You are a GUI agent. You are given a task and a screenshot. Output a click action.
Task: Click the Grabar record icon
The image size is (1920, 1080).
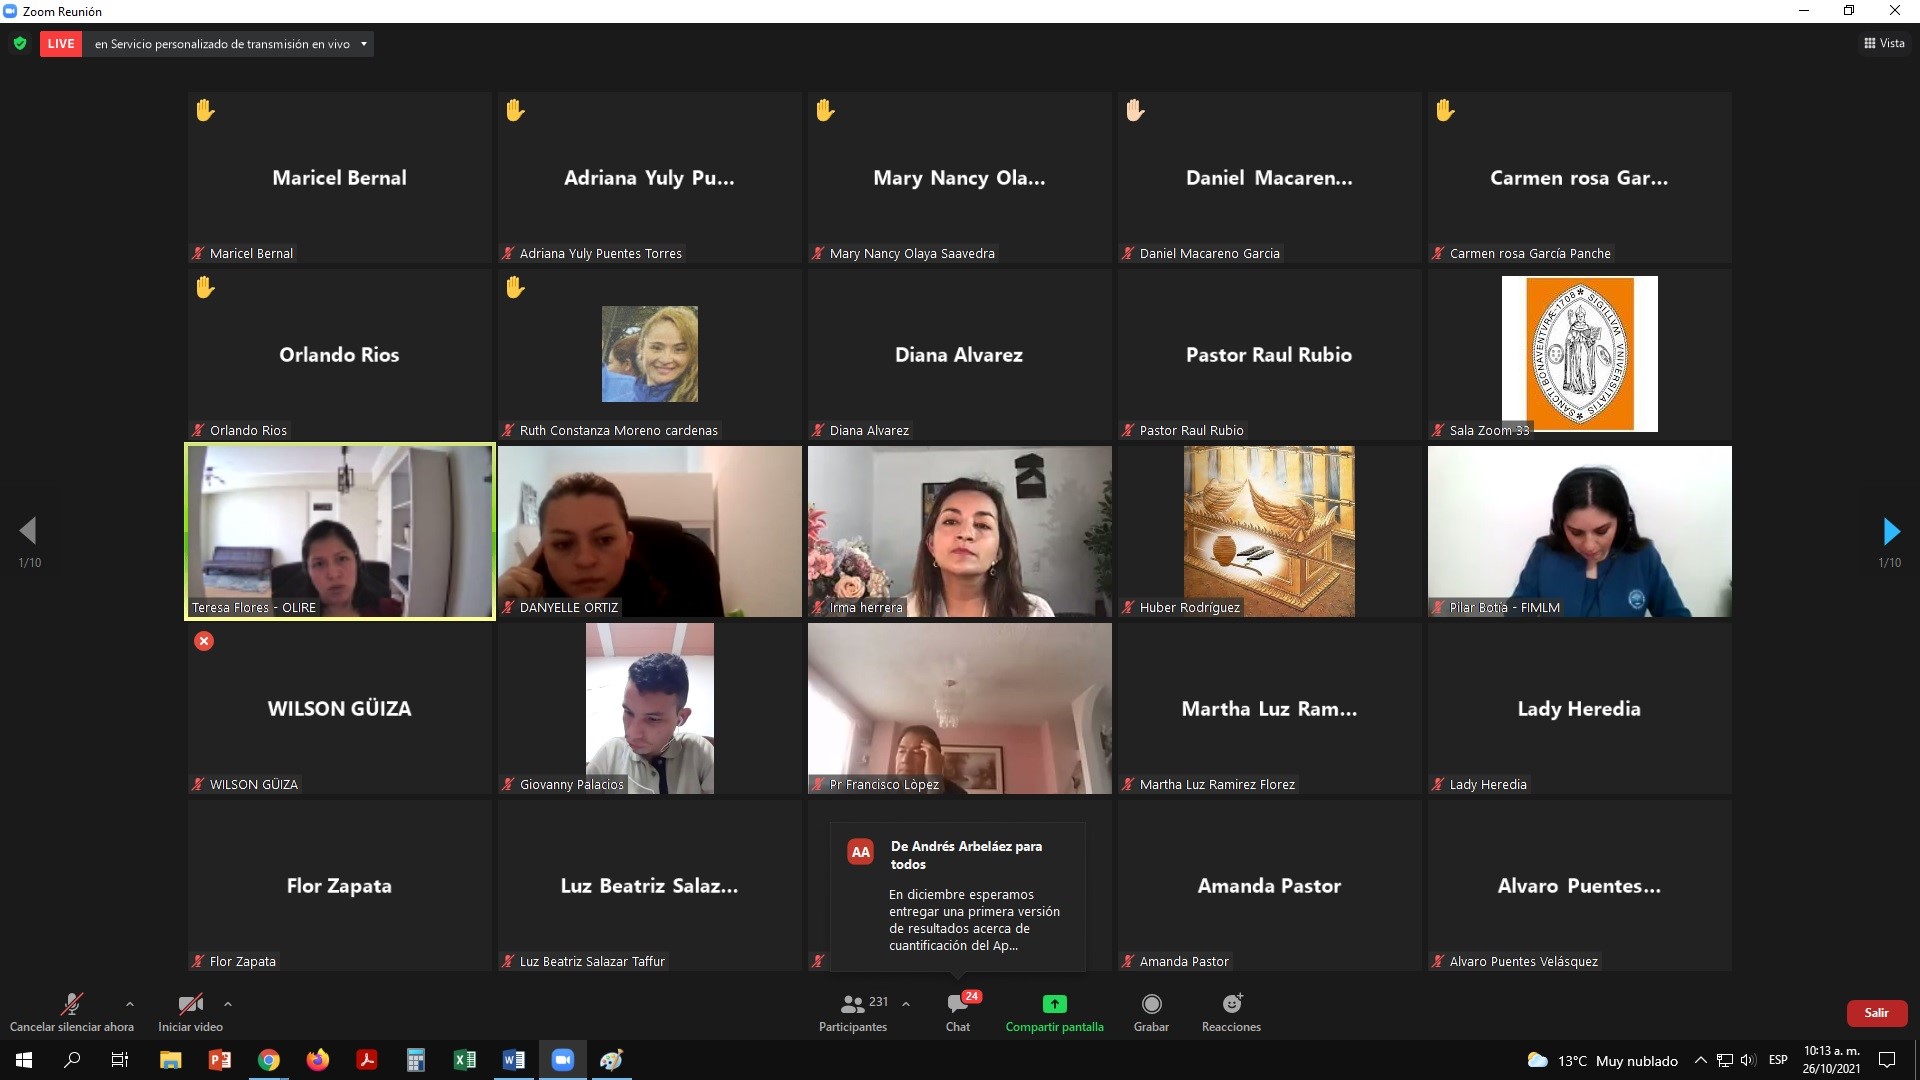click(x=1151, y=1004)
